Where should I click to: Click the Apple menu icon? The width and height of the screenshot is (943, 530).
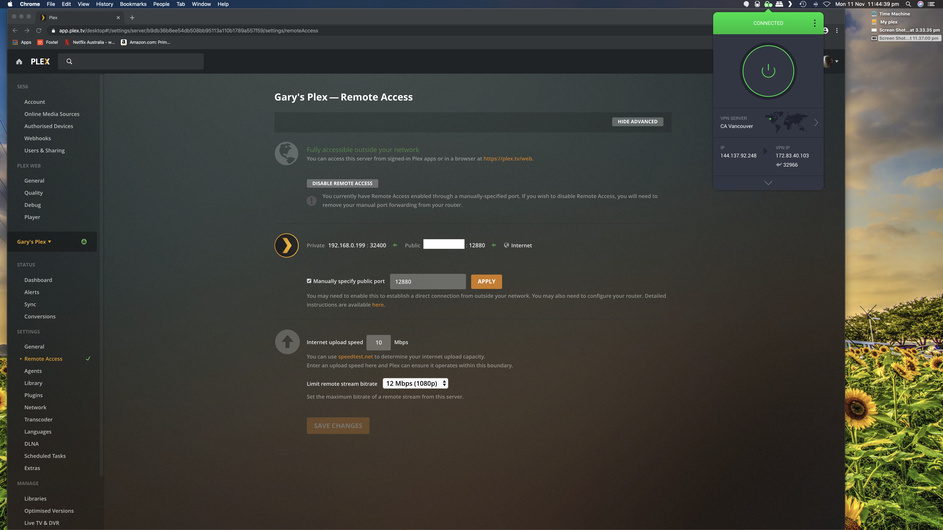pyautogui.click(x=10, y=4)
